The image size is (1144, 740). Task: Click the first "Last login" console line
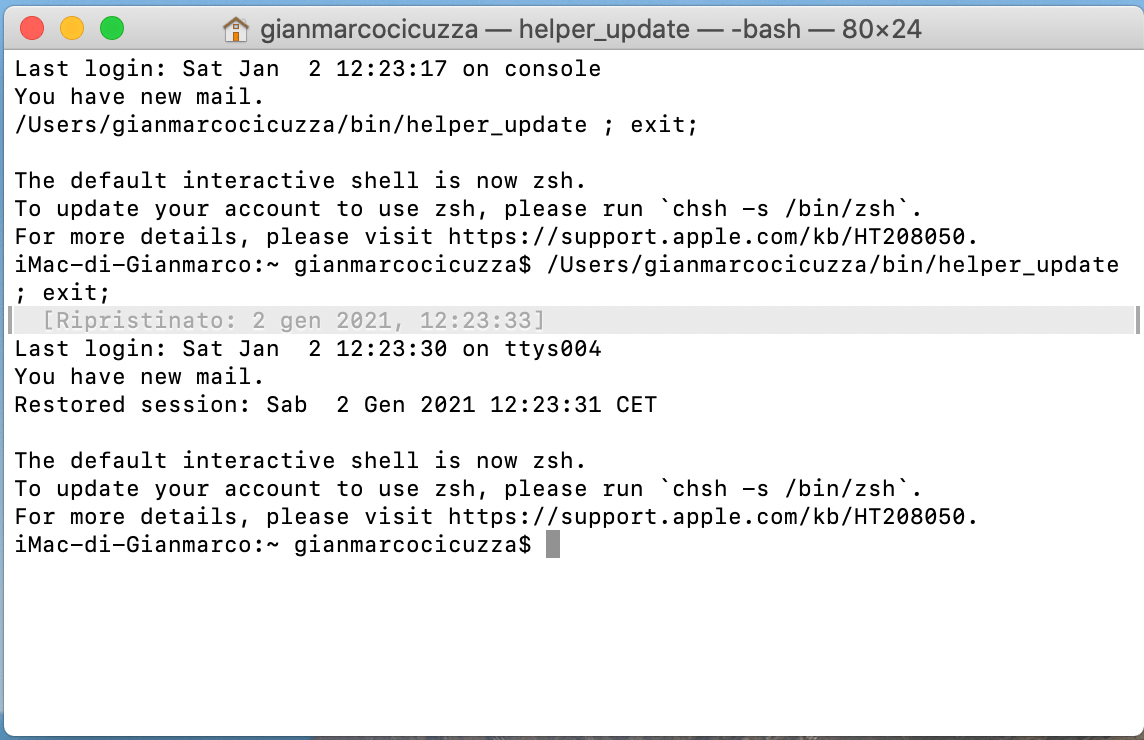pos(307,69)
